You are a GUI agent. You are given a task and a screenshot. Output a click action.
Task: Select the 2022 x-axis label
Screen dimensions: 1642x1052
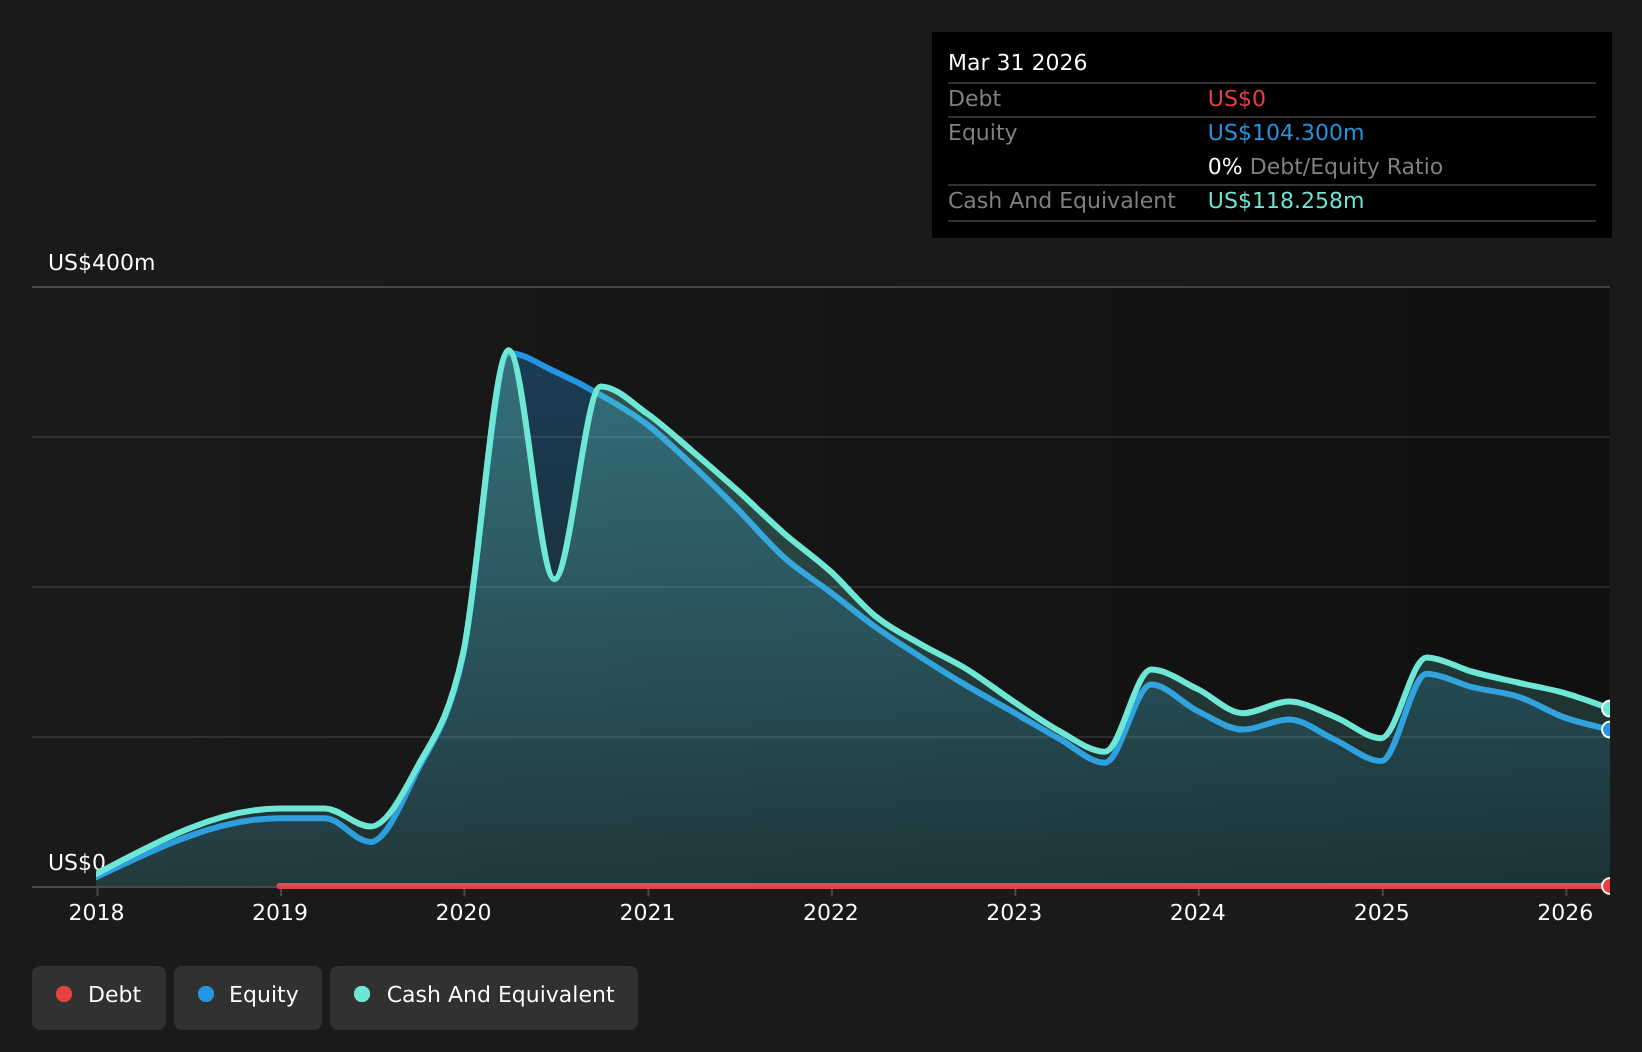tap(831, 912)
